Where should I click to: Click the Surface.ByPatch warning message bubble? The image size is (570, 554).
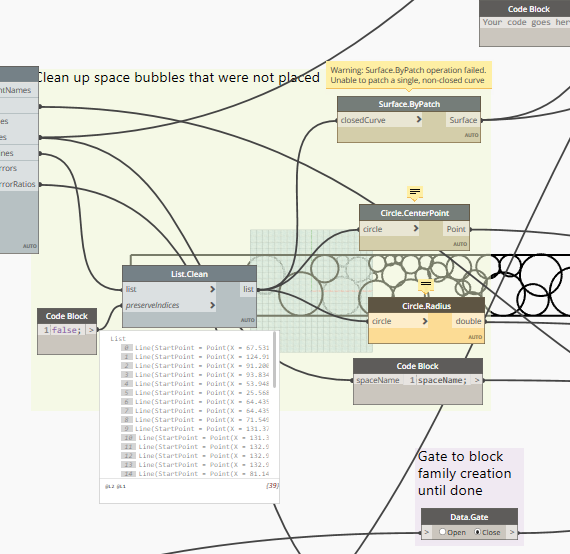pos(409,75)
